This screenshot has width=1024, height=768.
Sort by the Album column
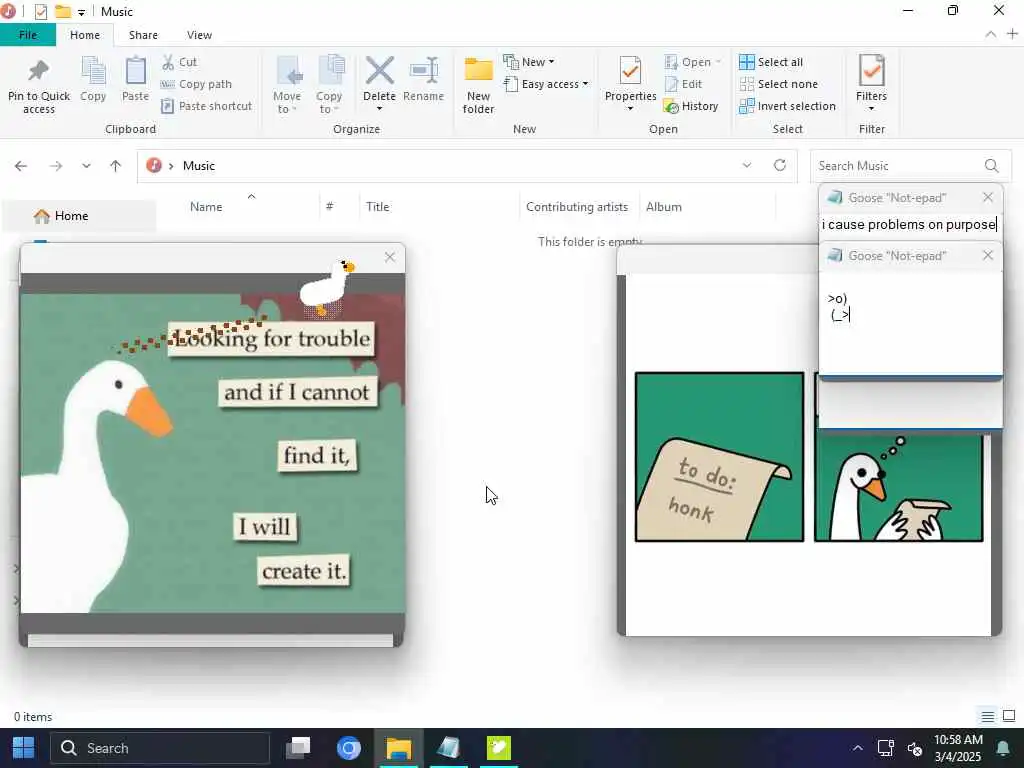click(x=664, y=206)
